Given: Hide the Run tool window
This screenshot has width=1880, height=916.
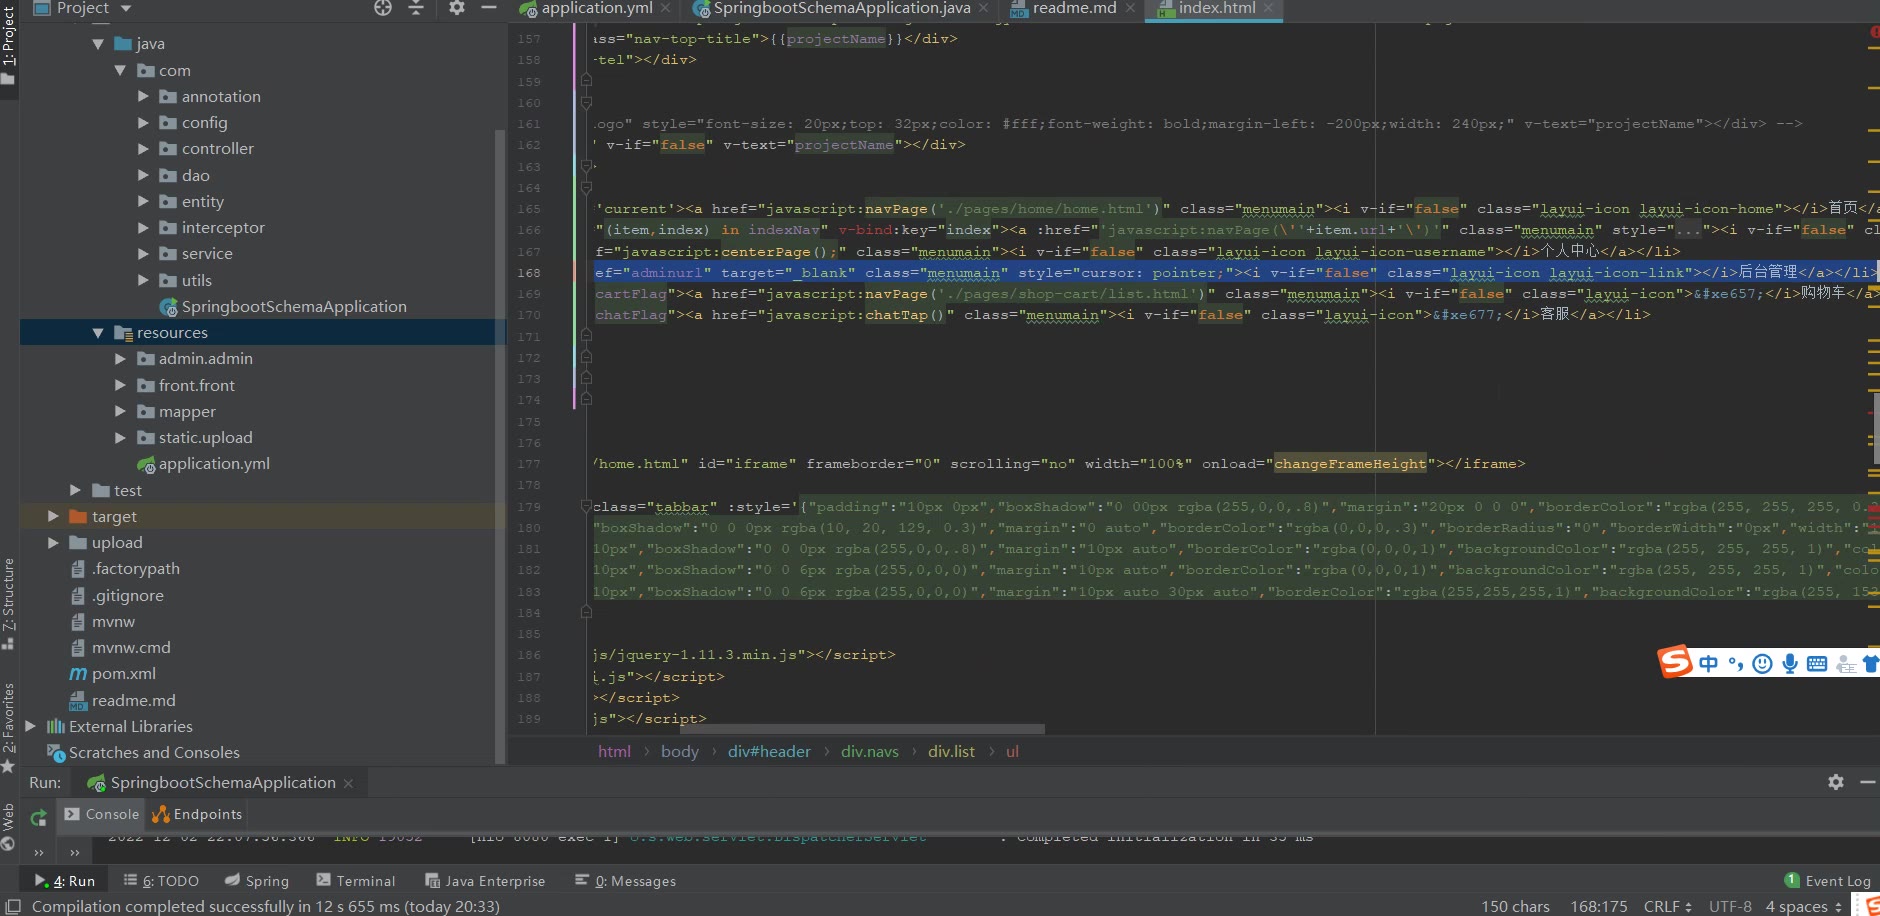Looking at the screenshot, I should (1867, 782).
